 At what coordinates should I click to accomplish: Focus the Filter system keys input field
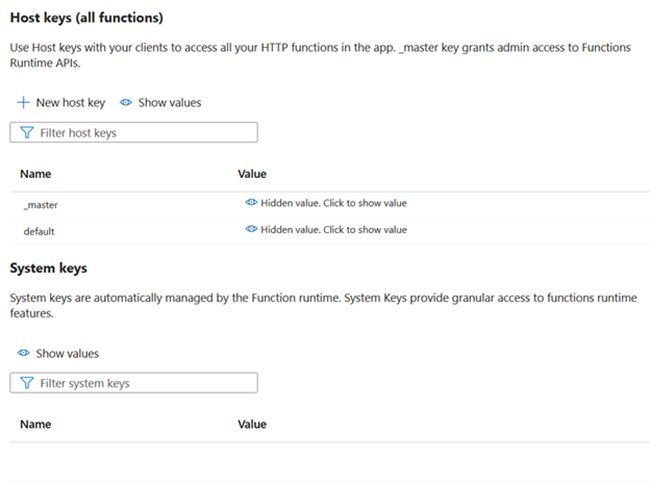pos(145,383)
